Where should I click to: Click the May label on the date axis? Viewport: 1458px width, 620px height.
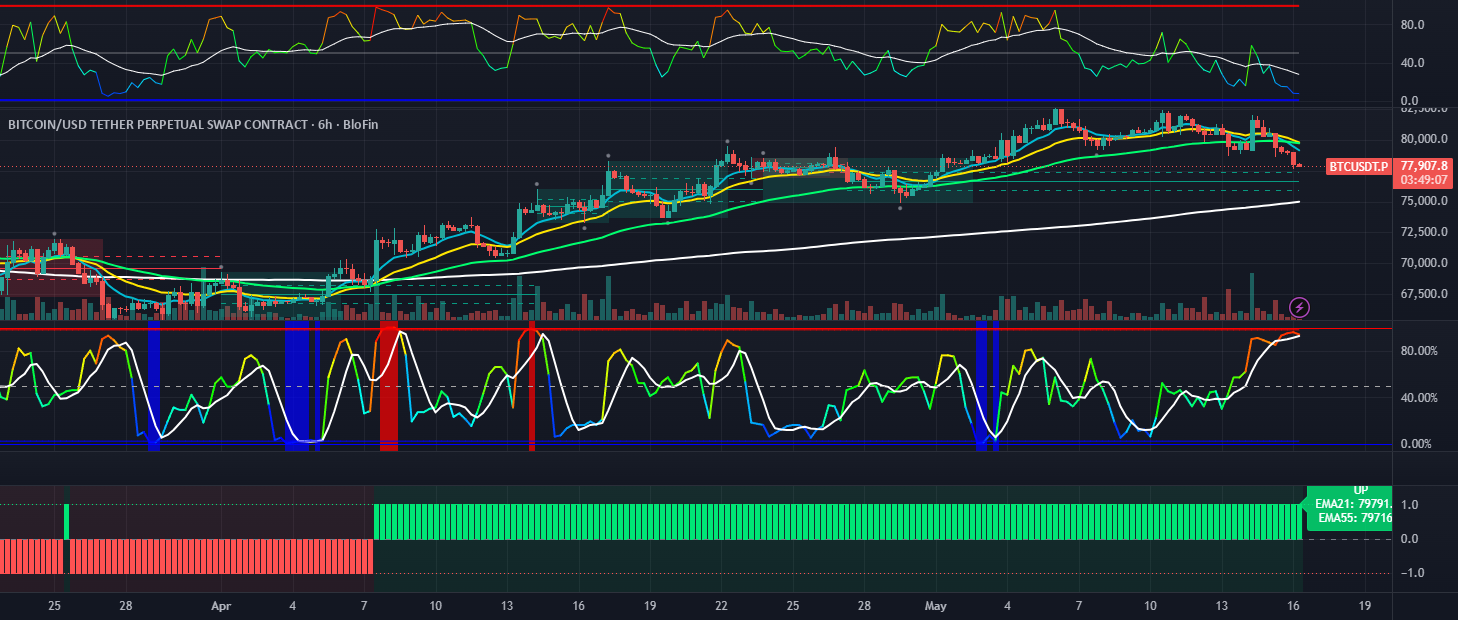pos(936,606)
